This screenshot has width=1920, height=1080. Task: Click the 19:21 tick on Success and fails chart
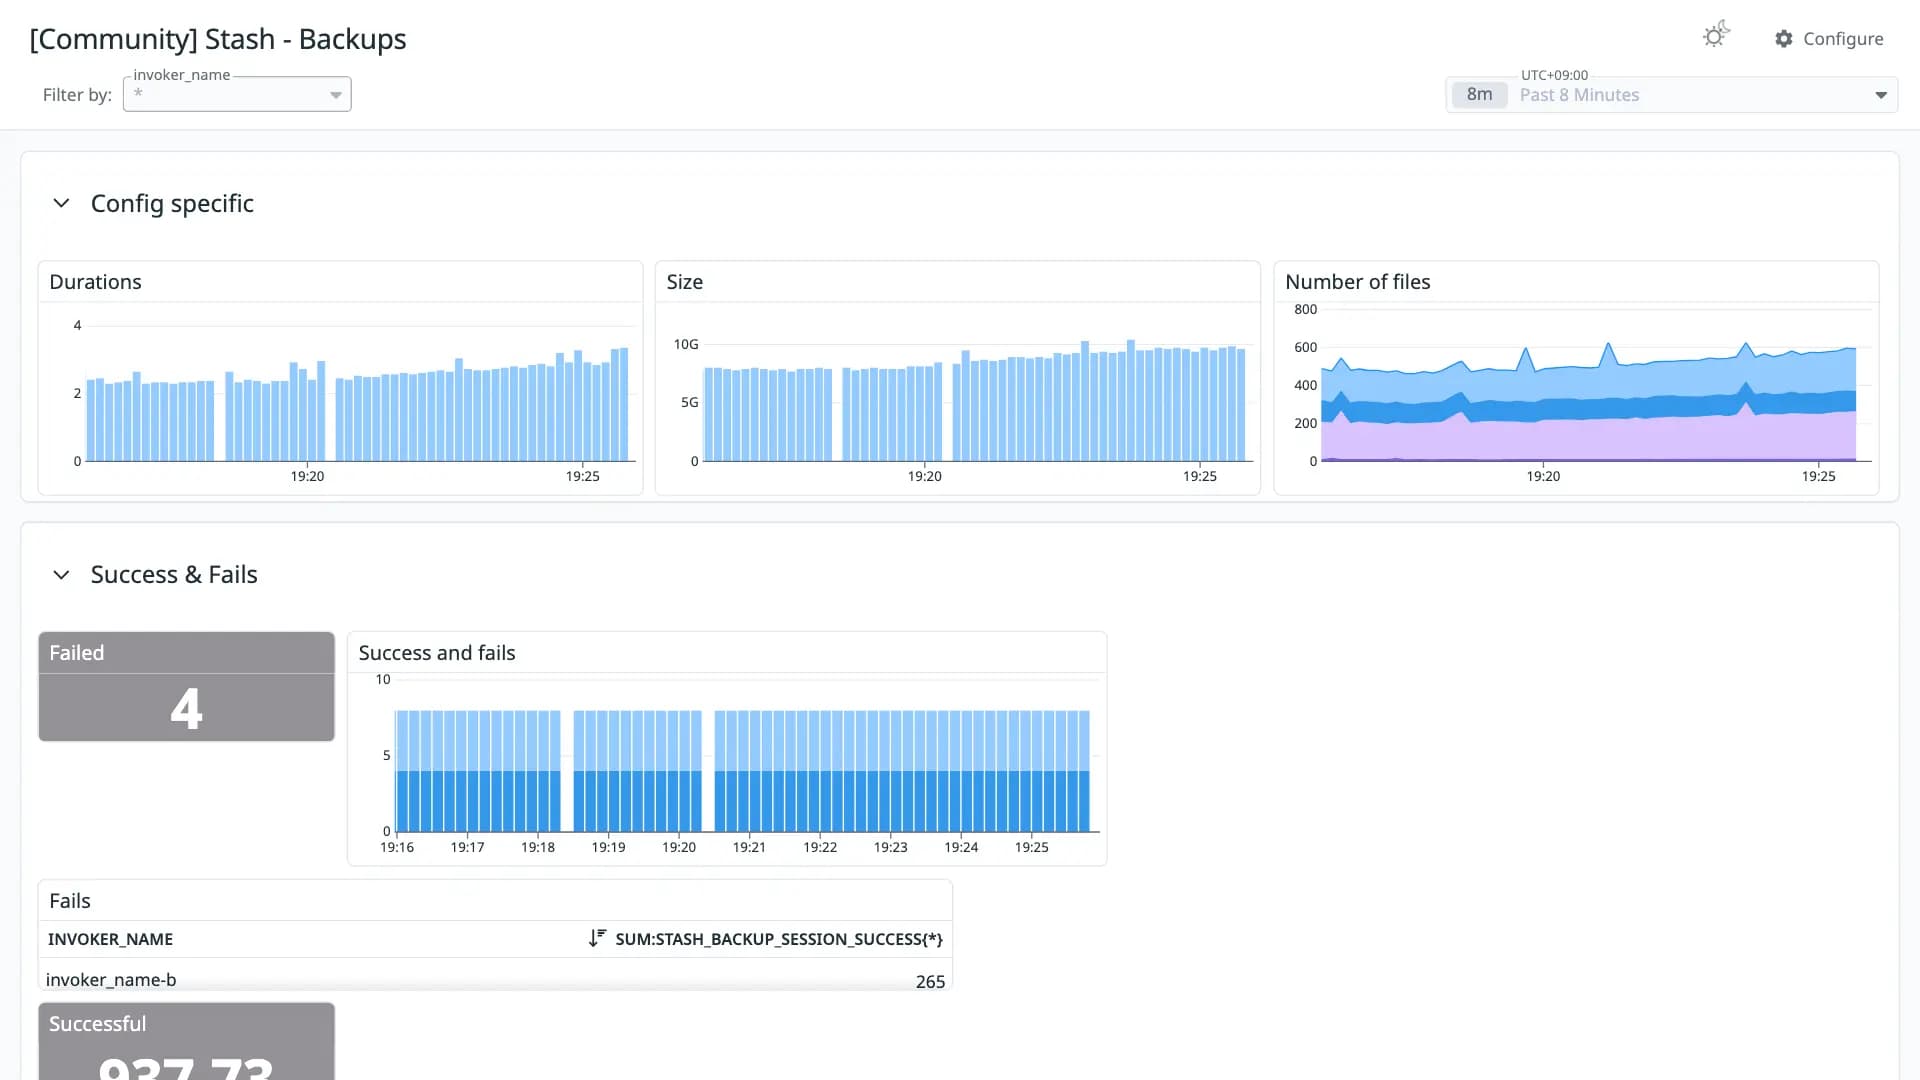(x=749, y=847)
